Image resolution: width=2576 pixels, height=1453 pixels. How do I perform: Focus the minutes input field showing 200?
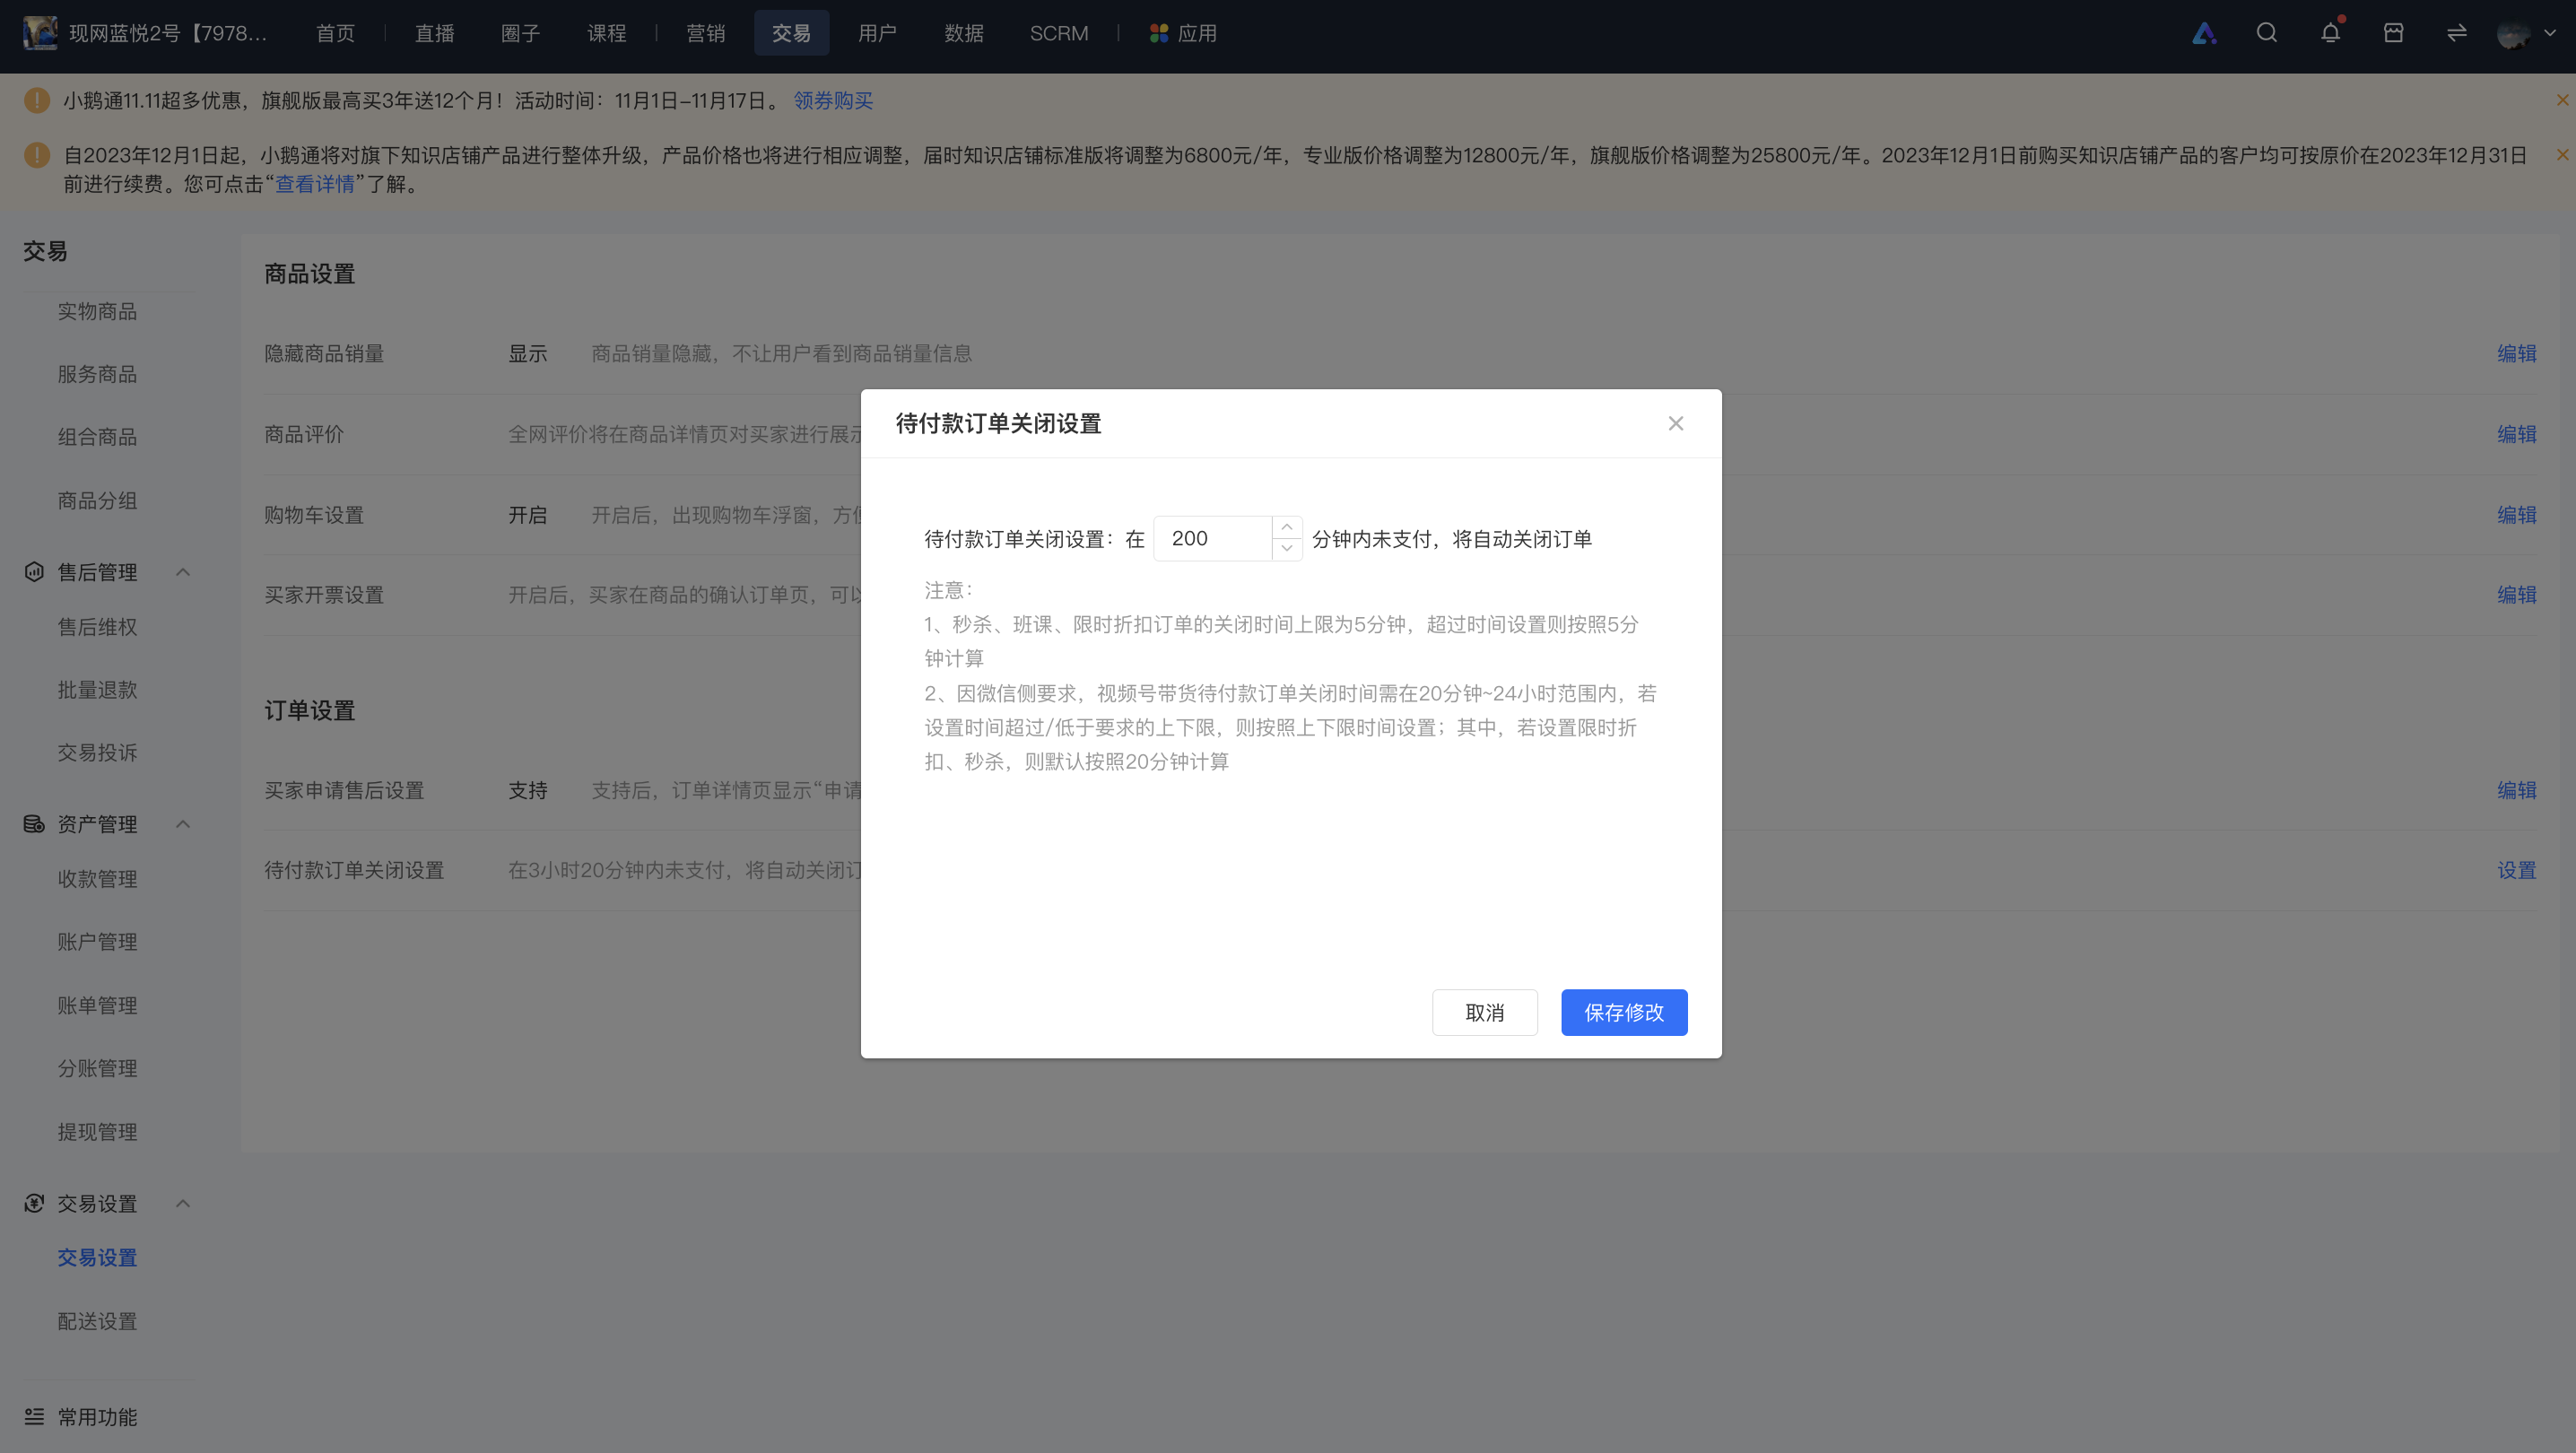(1213, 538)
